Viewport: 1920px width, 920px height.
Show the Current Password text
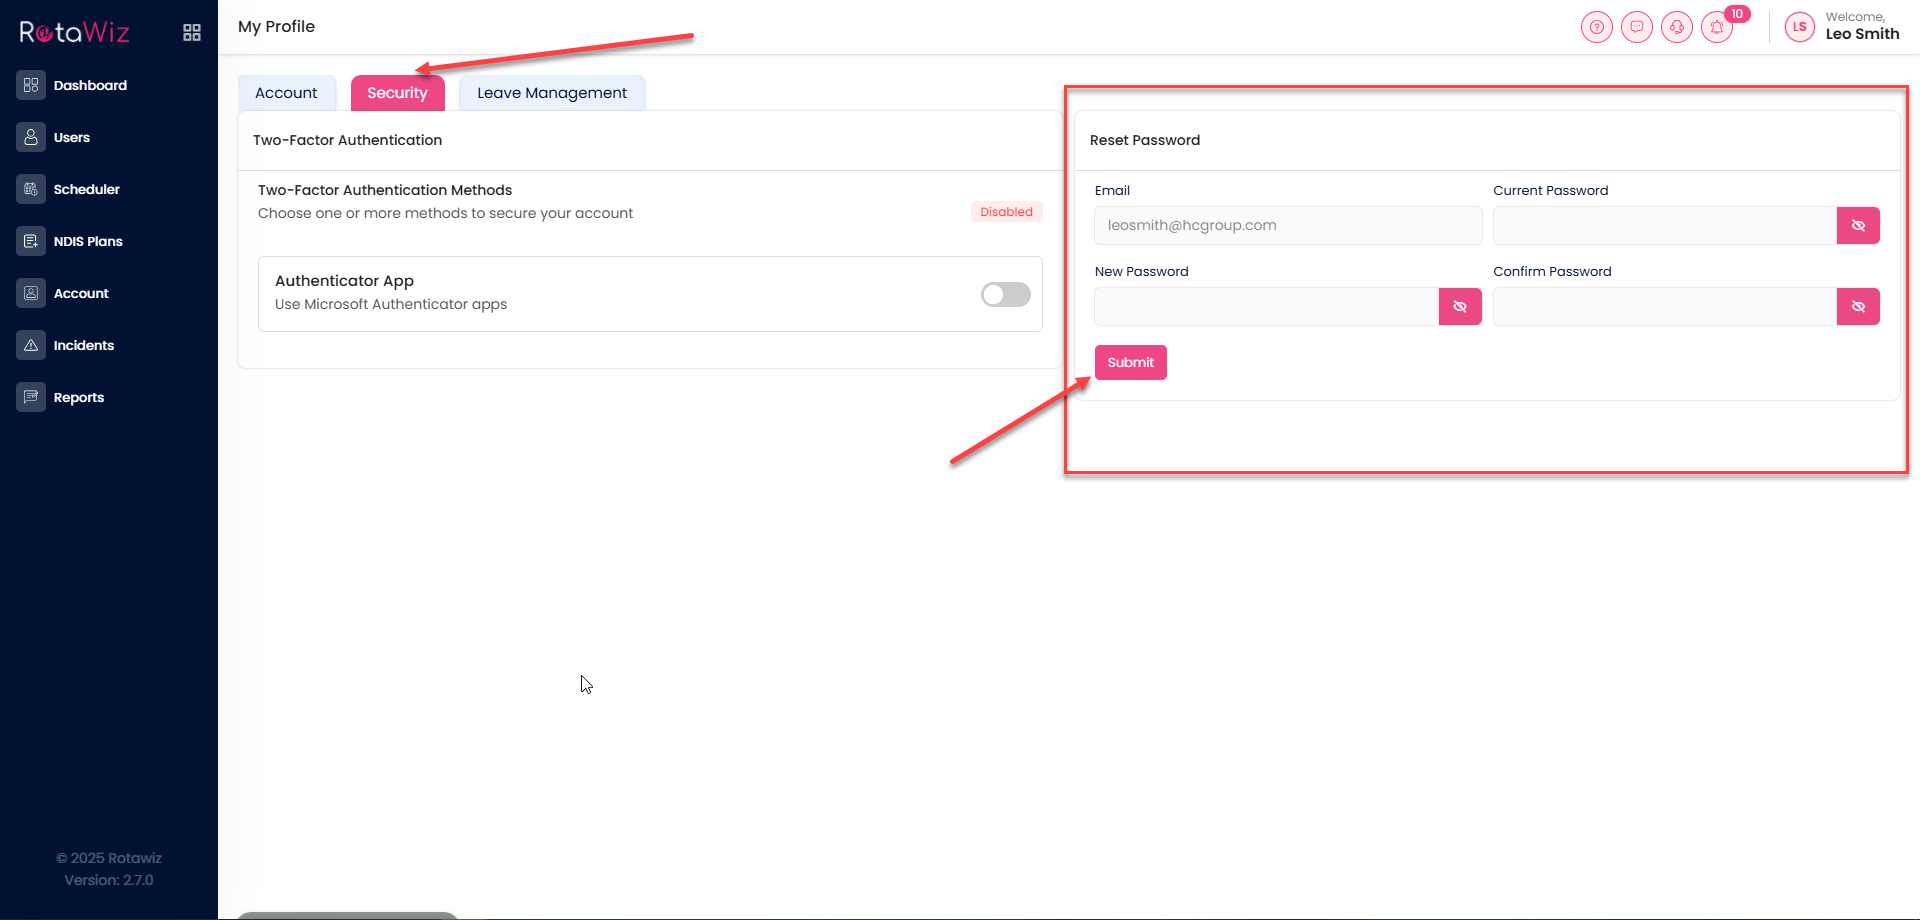[1858, 226]
